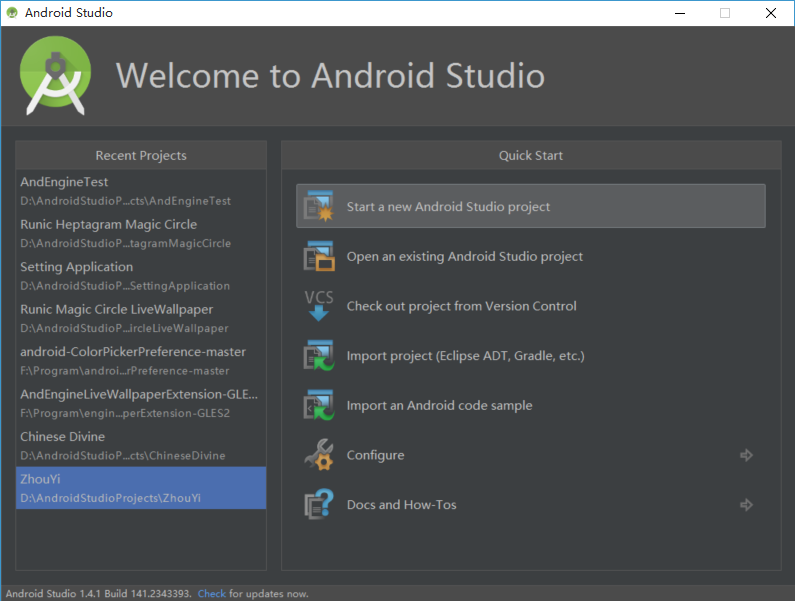Maximize the Android Studio window
This screenshot has height=601, width=795.
coord(725,13)
